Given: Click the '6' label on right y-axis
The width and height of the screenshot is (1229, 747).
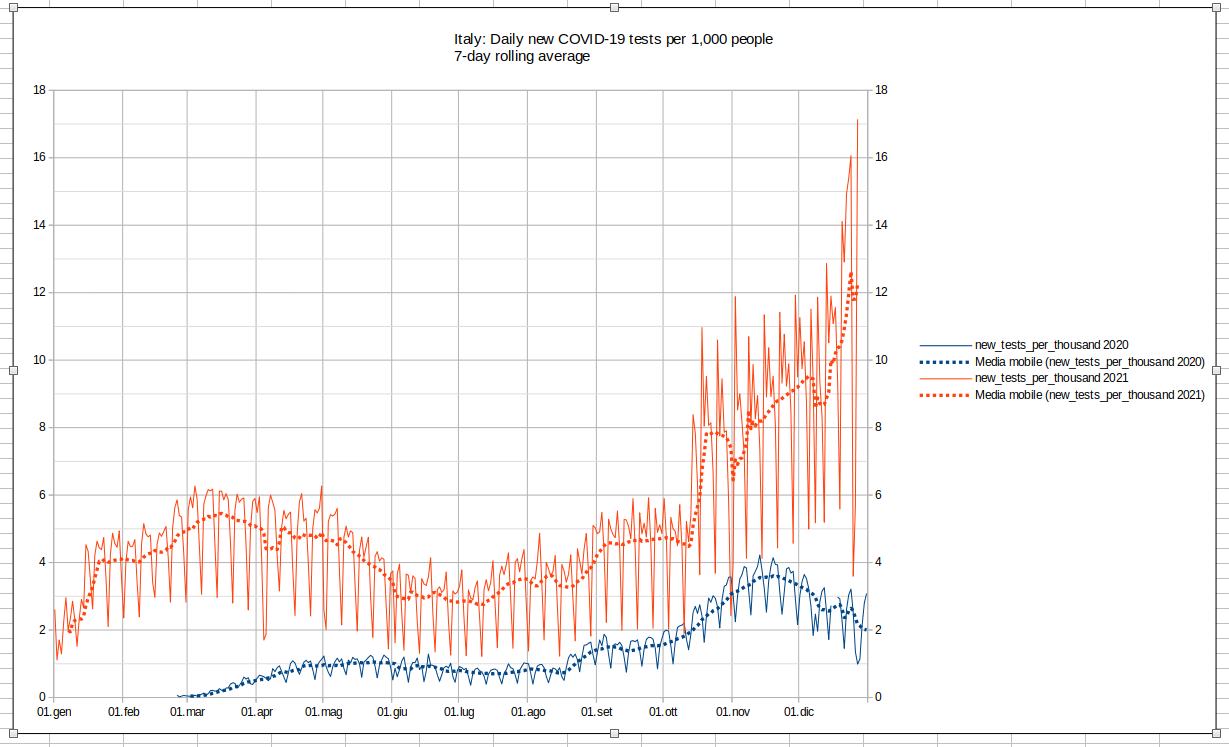Looking at the screenshot, I should click(878, 495).
